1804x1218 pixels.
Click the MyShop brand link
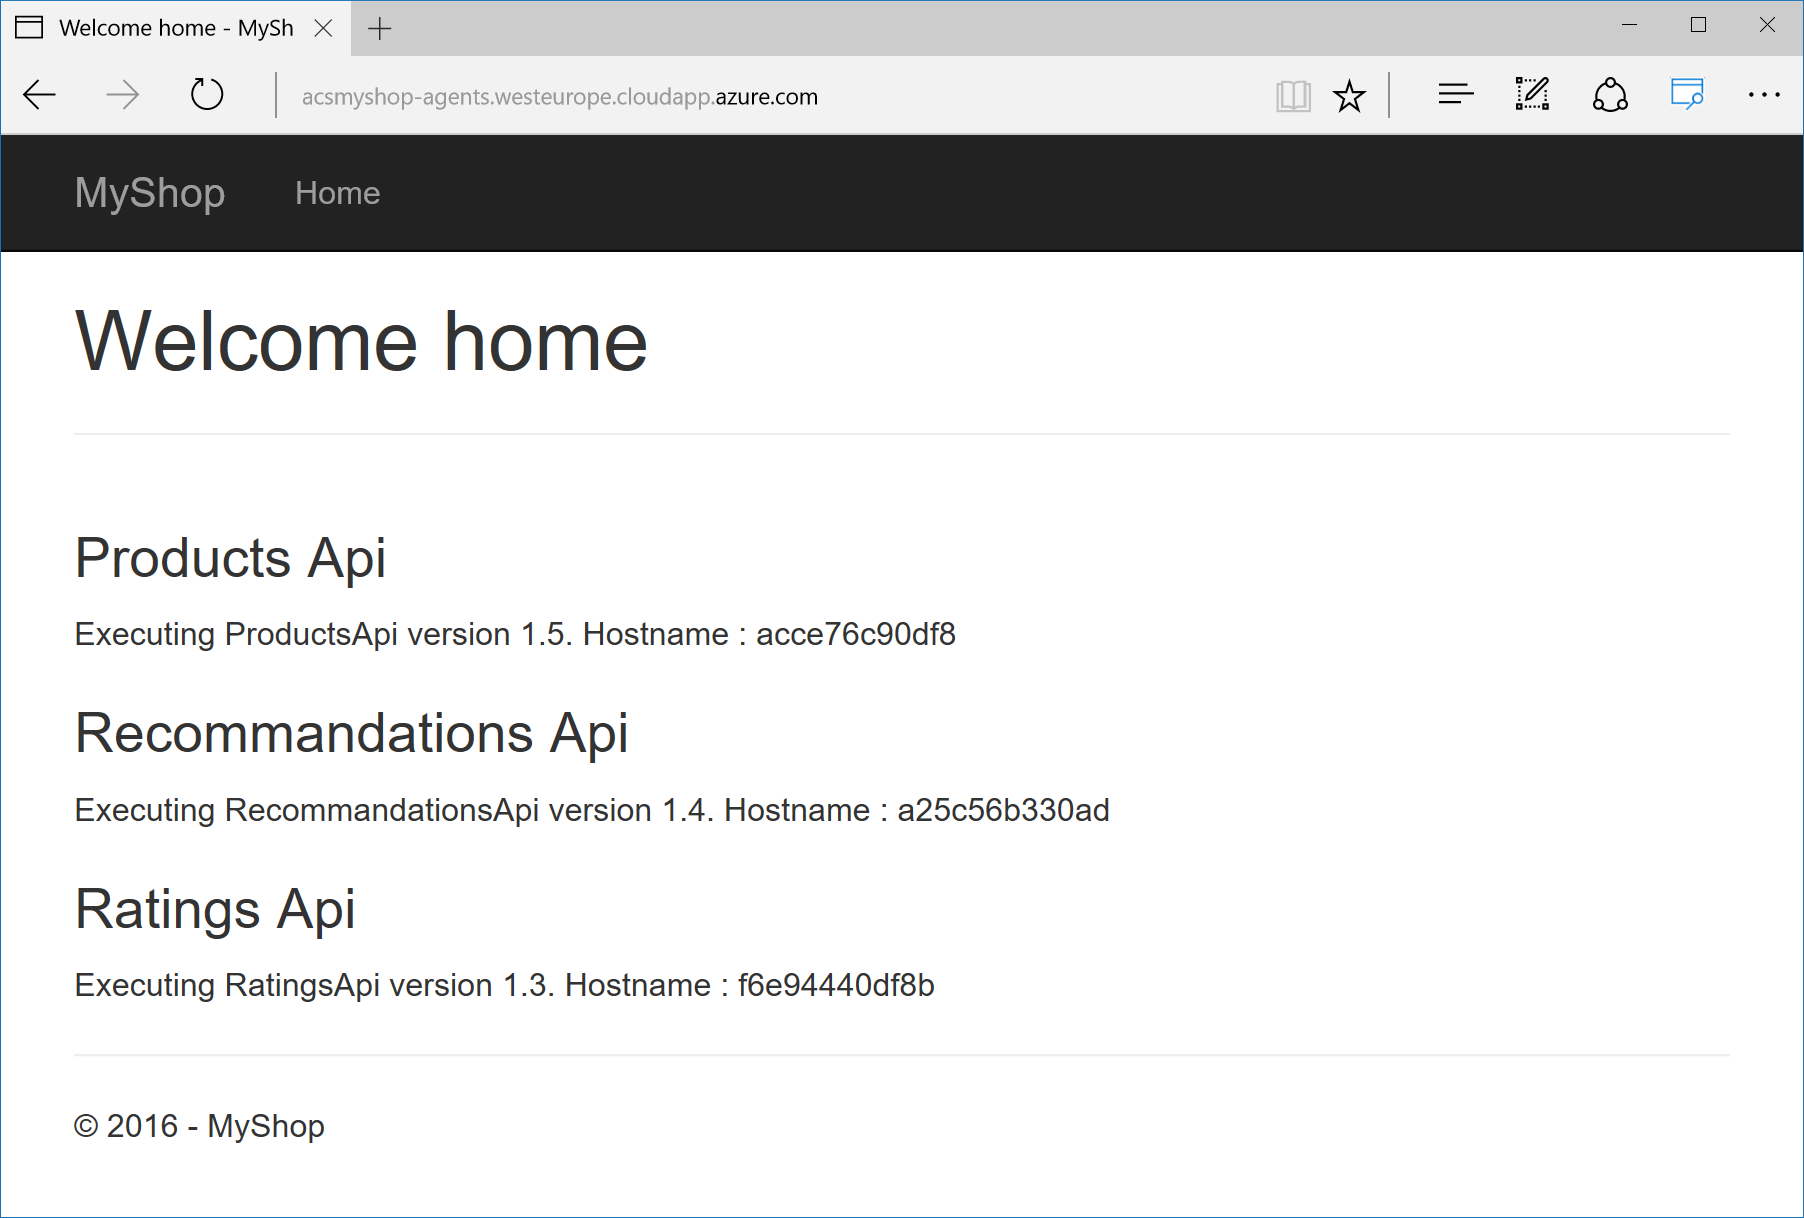[x=150, y=193]
